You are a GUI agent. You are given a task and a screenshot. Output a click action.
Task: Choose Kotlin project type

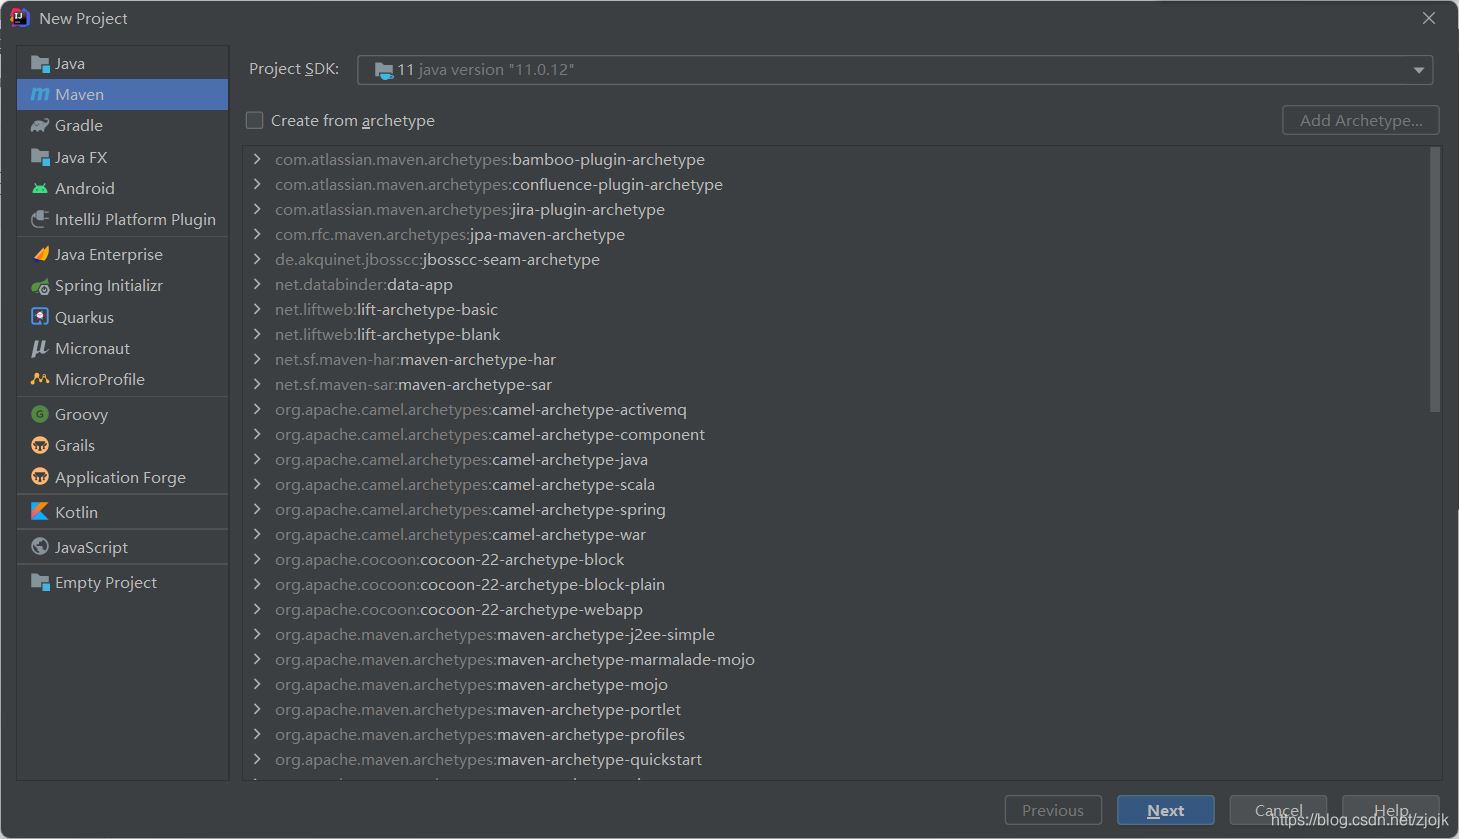pos(122,512)
